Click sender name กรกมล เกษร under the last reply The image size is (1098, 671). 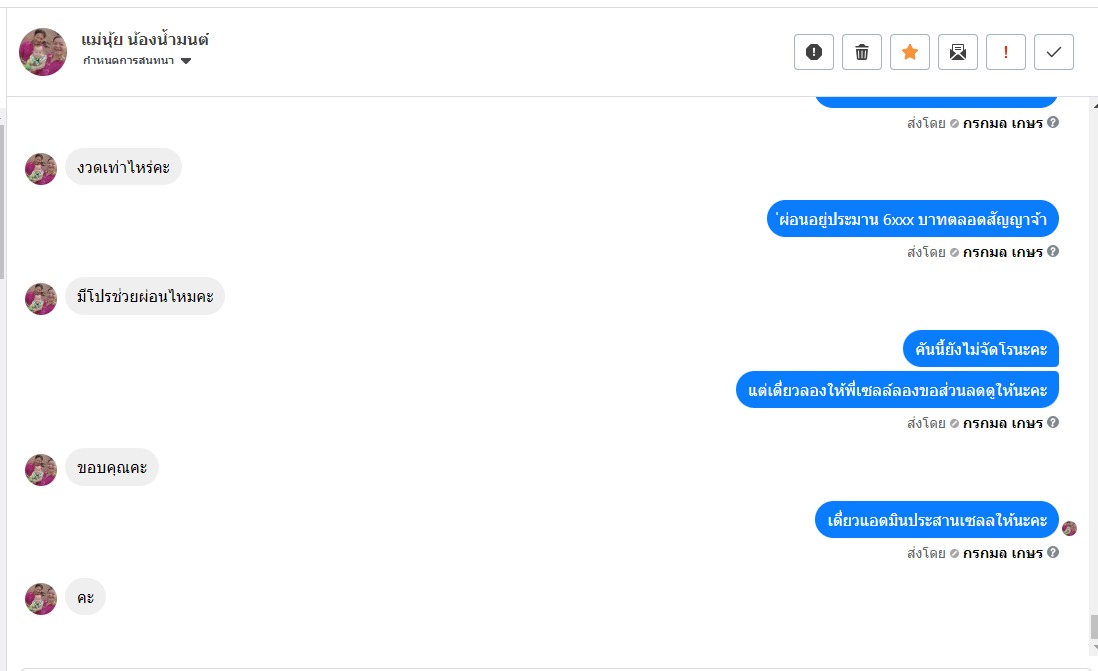[1003, 553]
